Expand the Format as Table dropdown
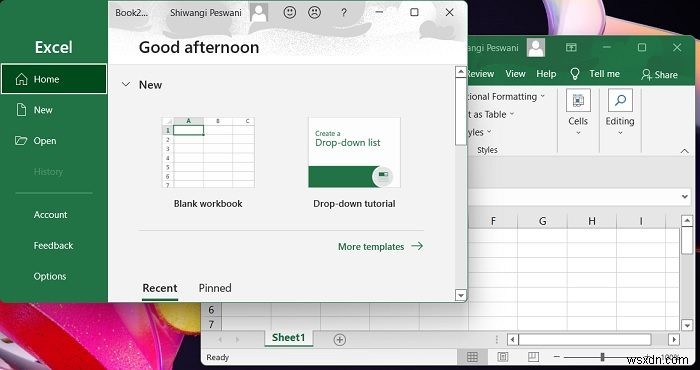Screen dimensions: 700x370 pos(512,114)
